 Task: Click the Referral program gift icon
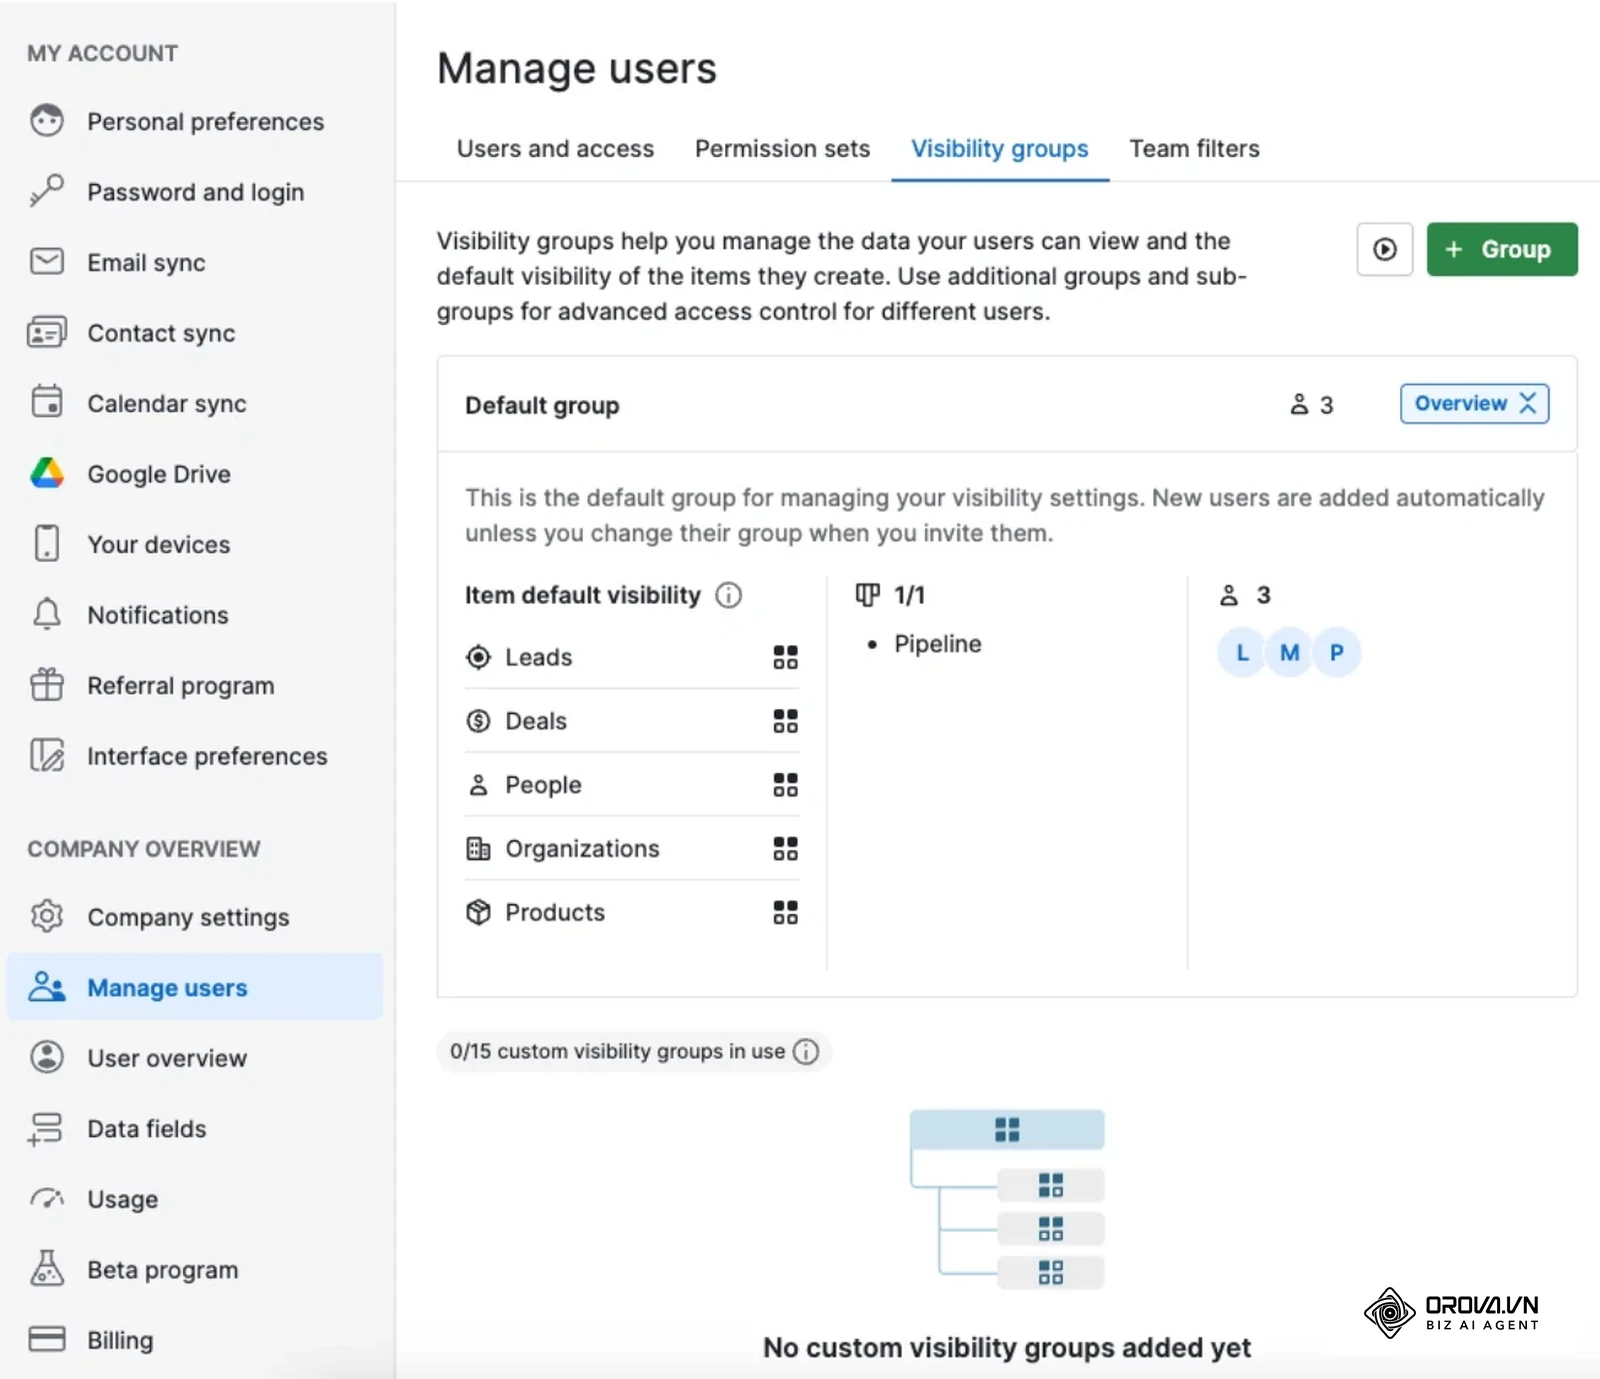46,685
